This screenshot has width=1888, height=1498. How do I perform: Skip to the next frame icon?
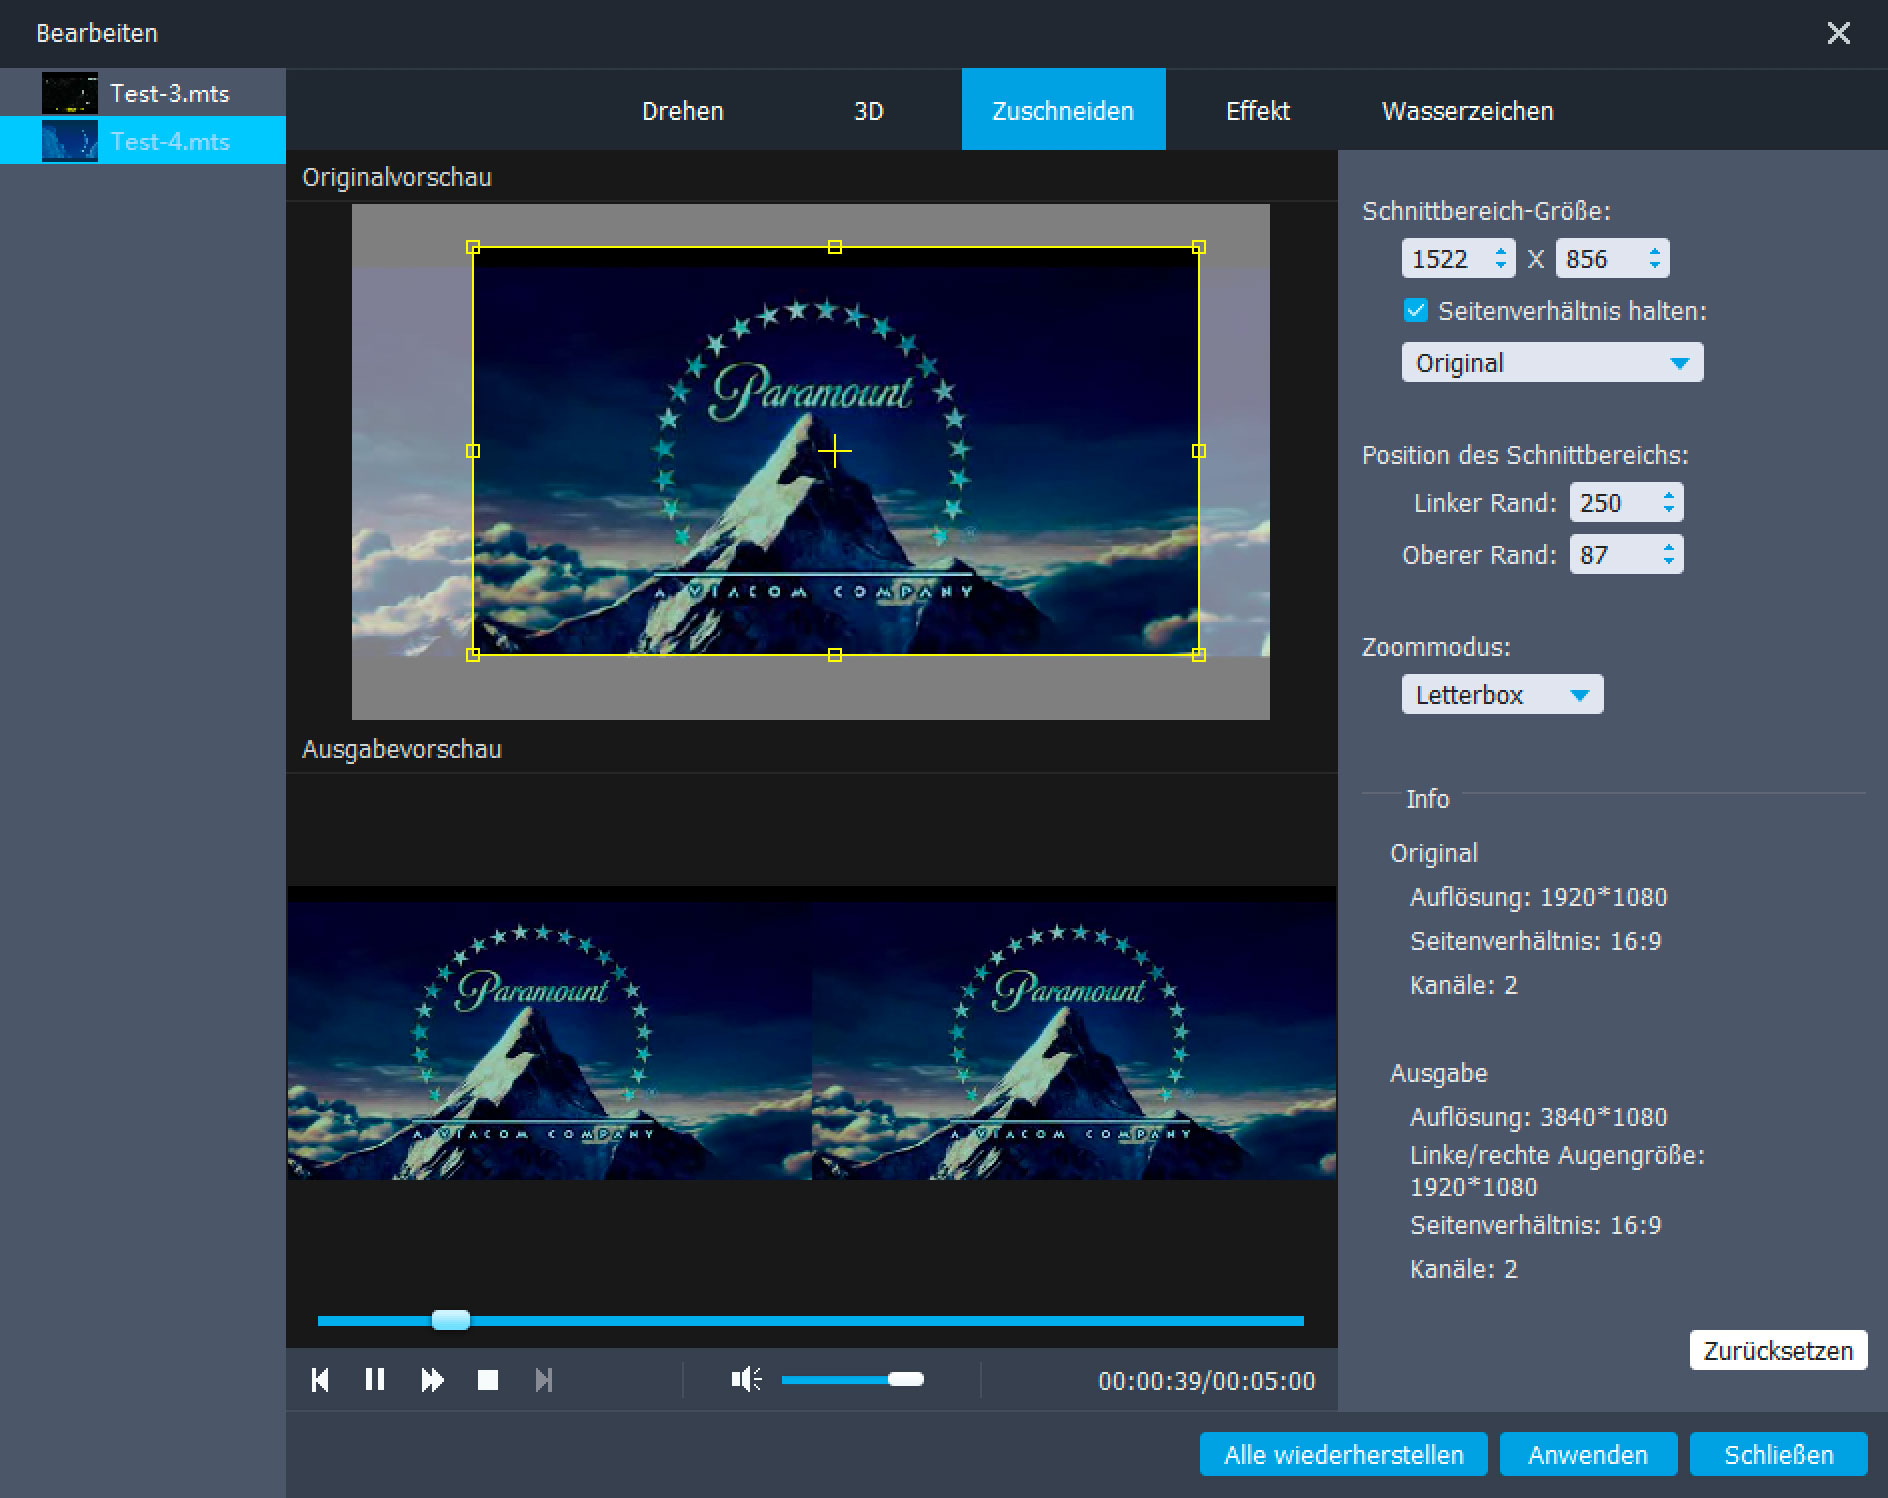click(x=543, y=1380)
